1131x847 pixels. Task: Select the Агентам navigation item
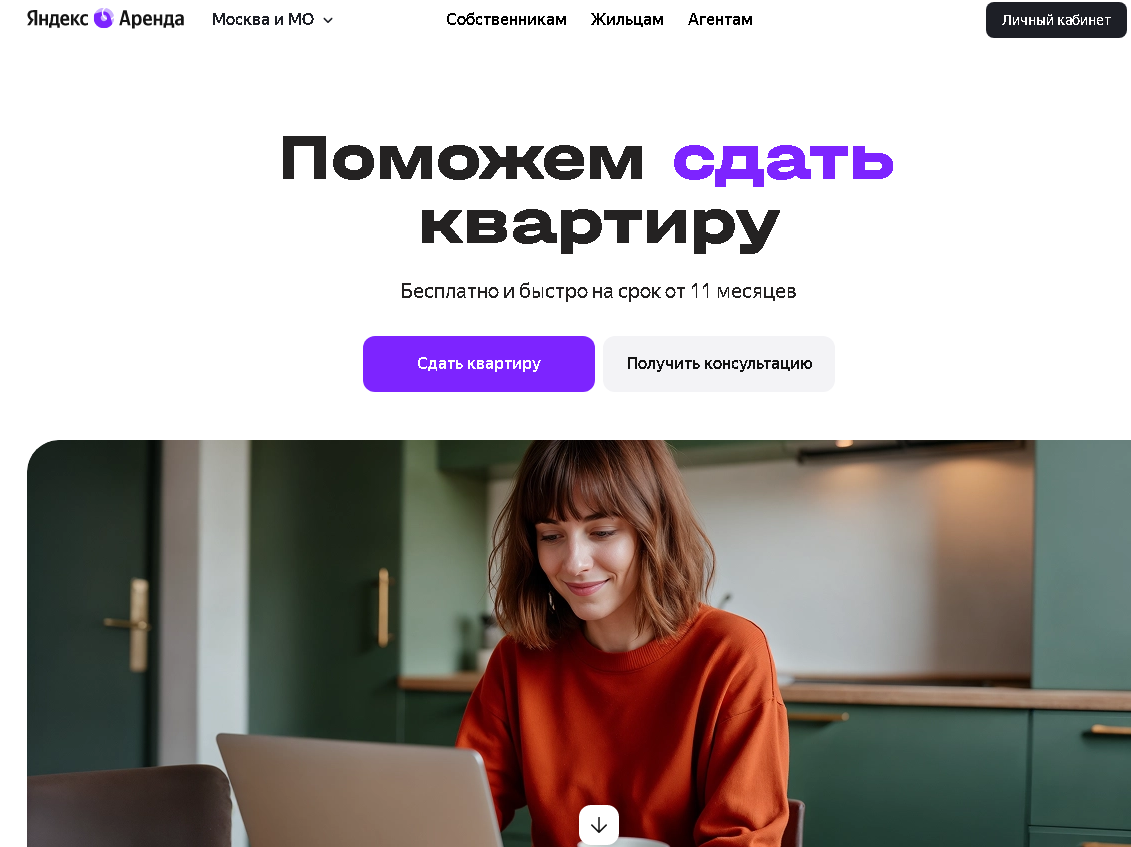pyautogui.click(x=720, y=19)
